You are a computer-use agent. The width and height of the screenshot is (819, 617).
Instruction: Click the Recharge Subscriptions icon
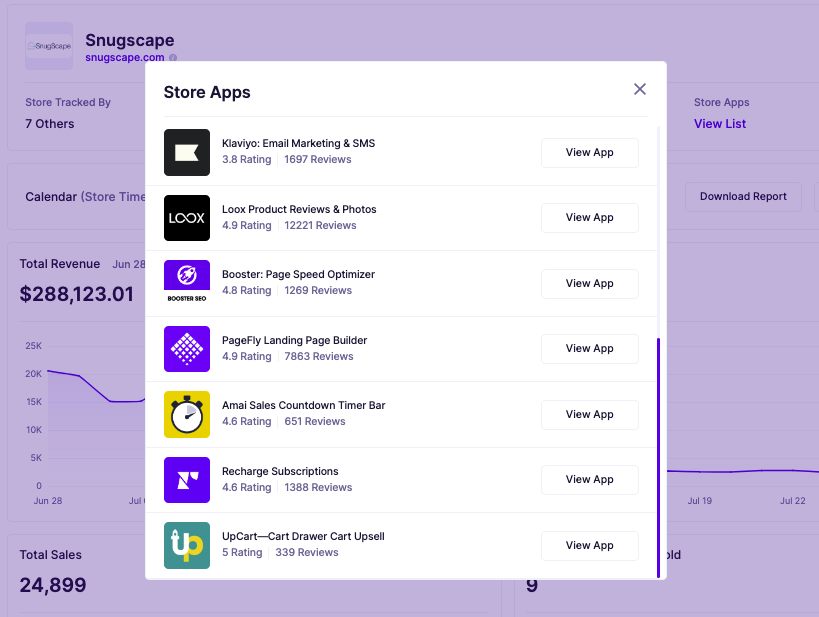tap(185, 479)
